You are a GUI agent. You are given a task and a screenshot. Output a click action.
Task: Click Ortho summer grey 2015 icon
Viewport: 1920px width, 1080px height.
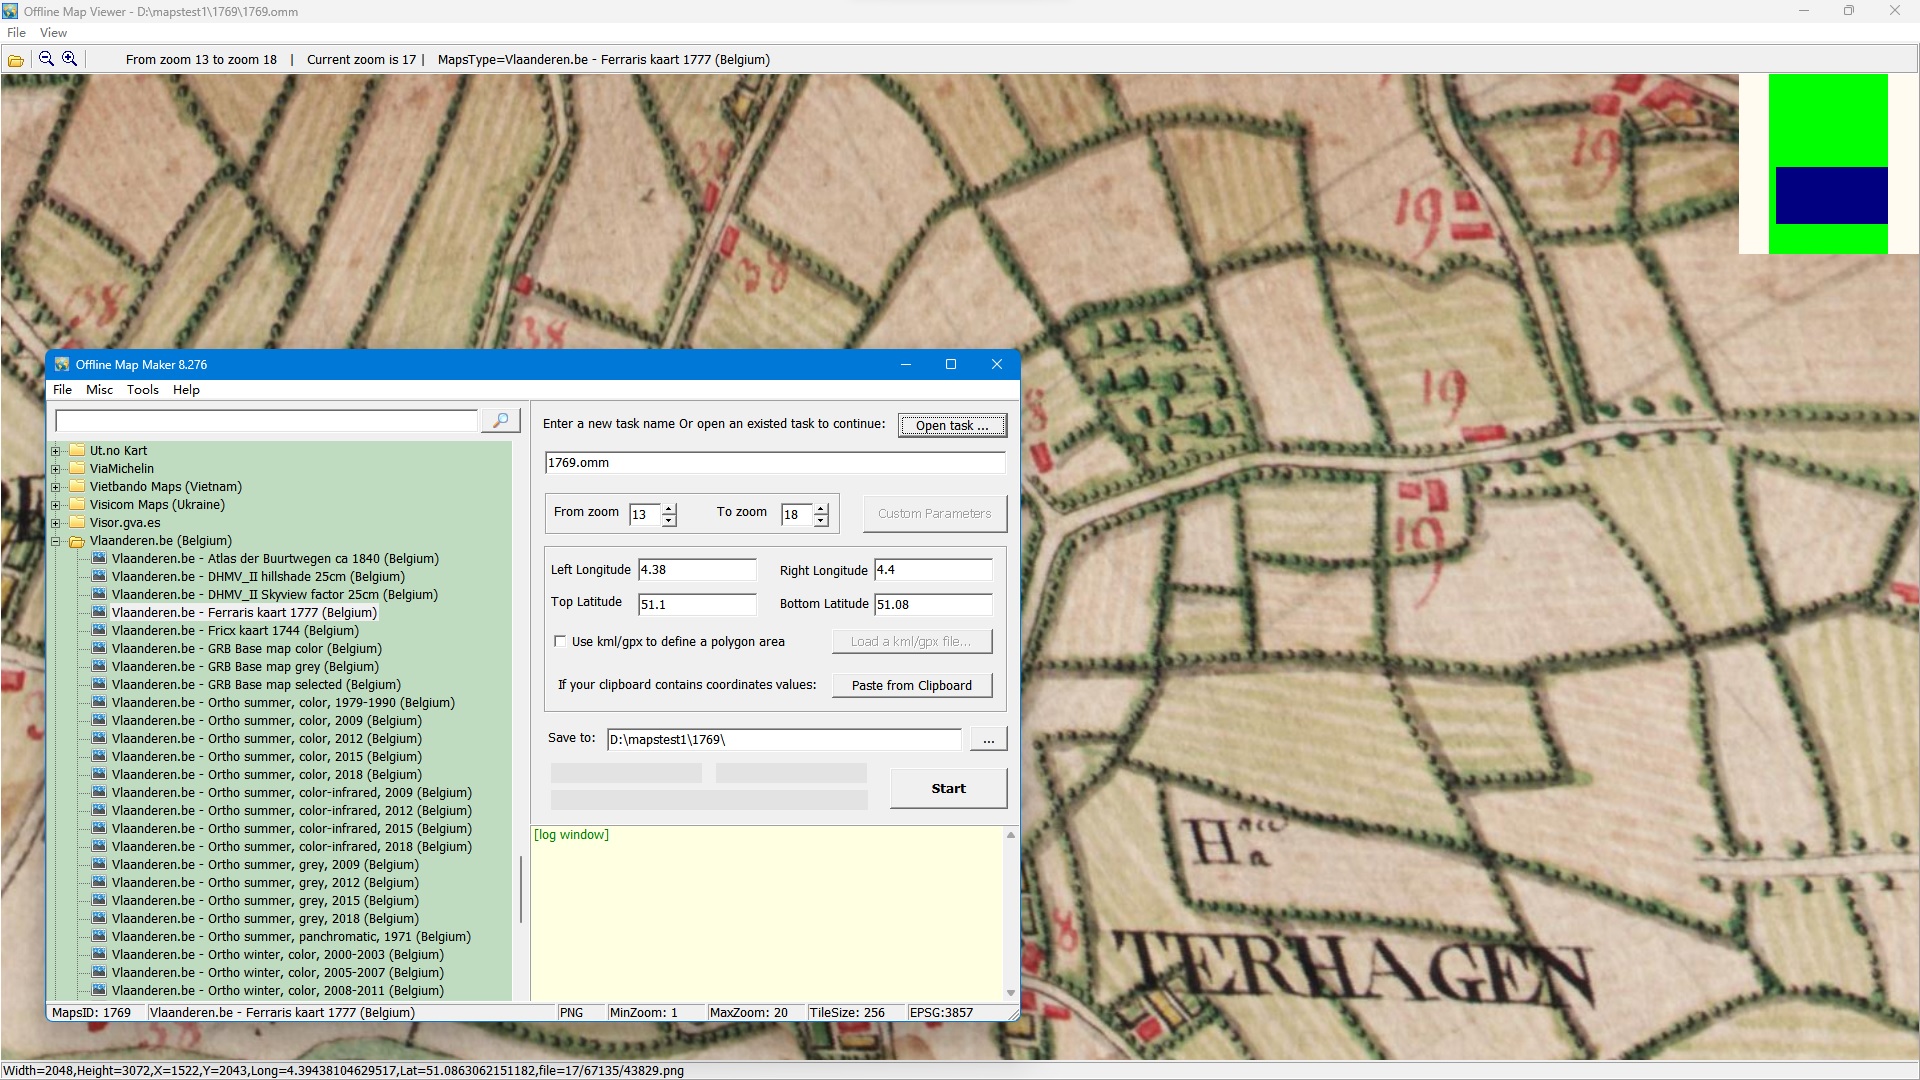(x=99, y=900)
